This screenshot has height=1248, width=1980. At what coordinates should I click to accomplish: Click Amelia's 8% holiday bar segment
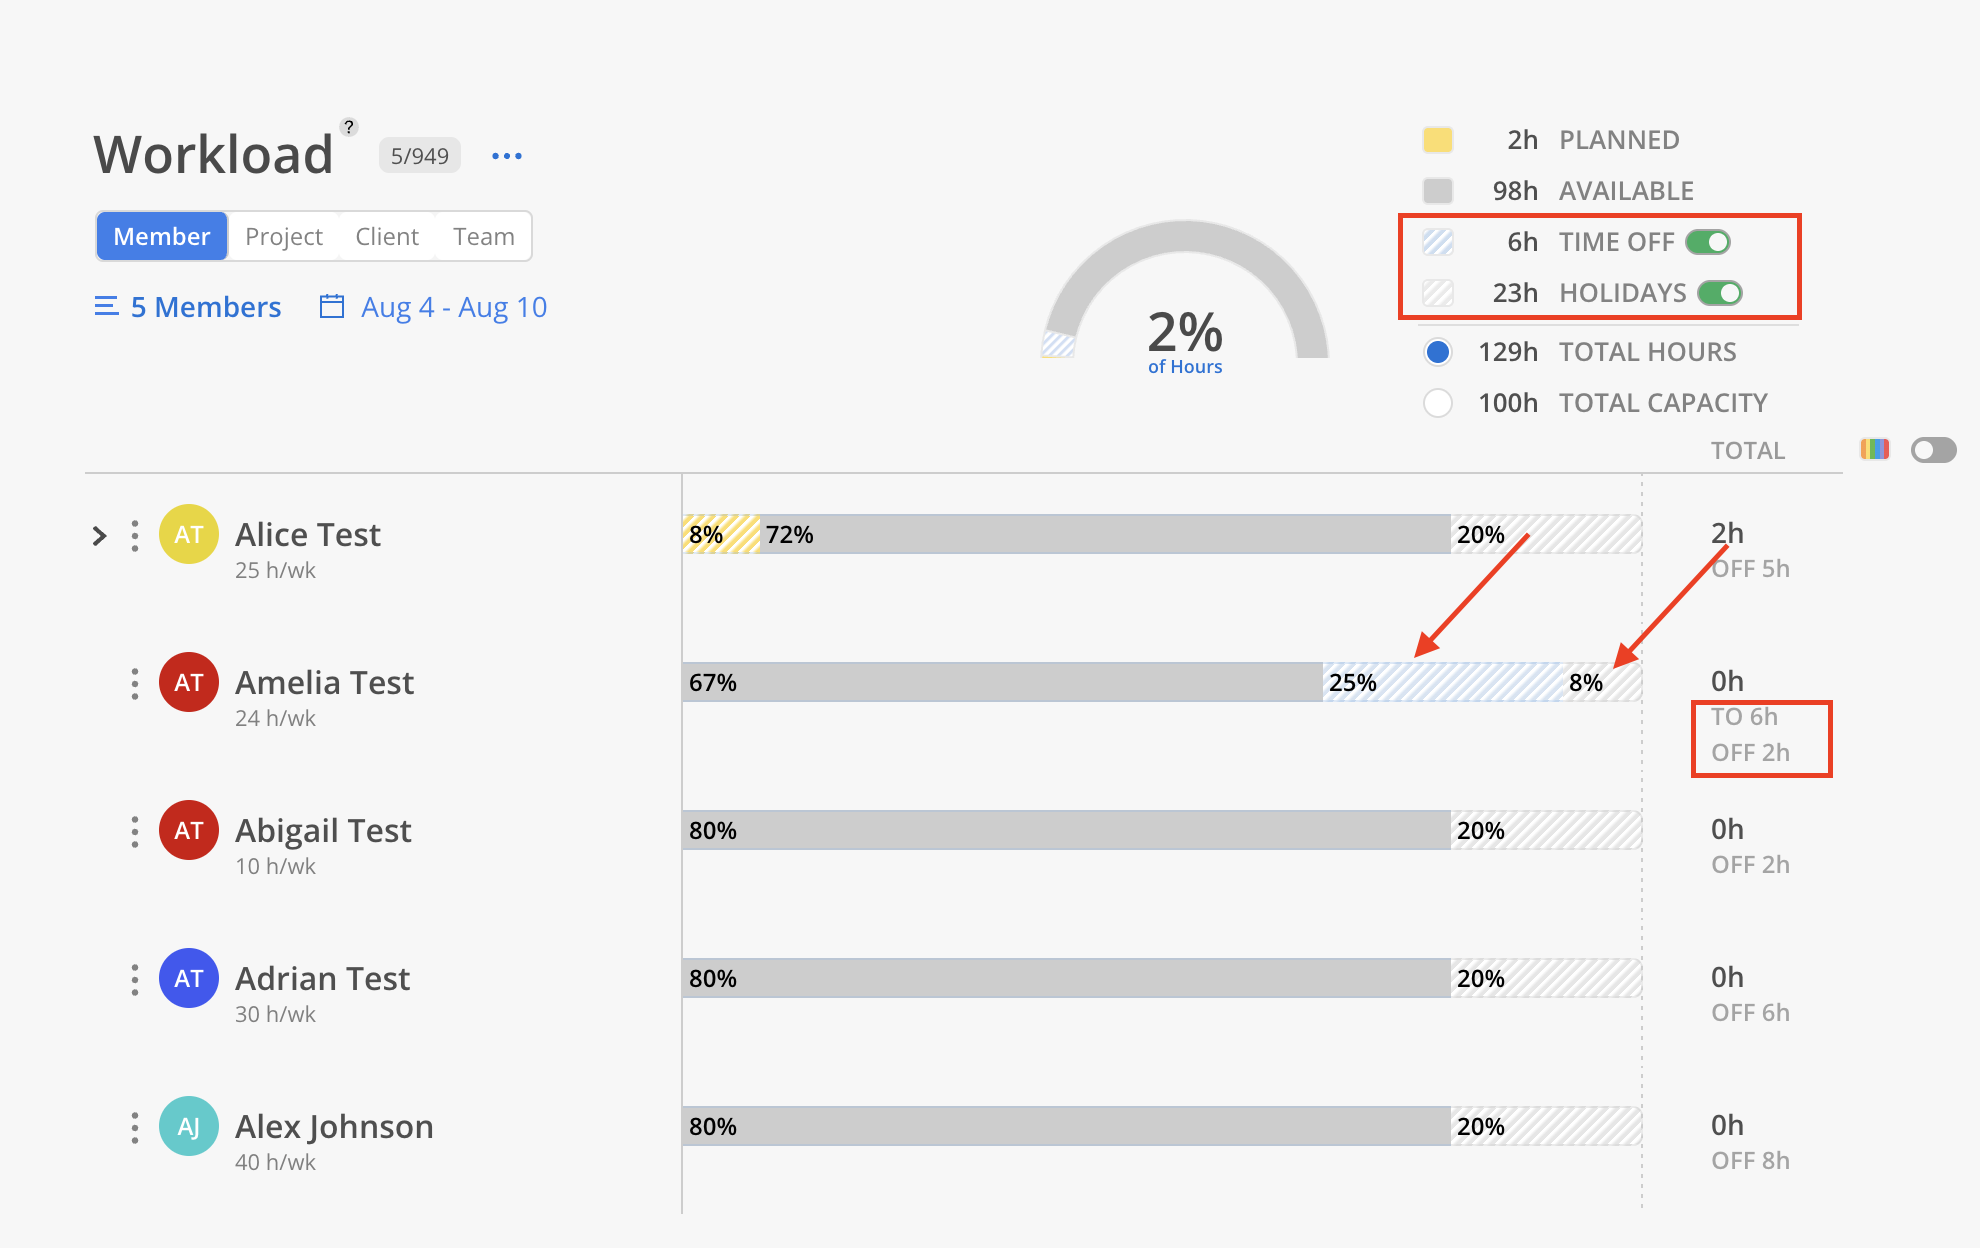(1601, 682)
